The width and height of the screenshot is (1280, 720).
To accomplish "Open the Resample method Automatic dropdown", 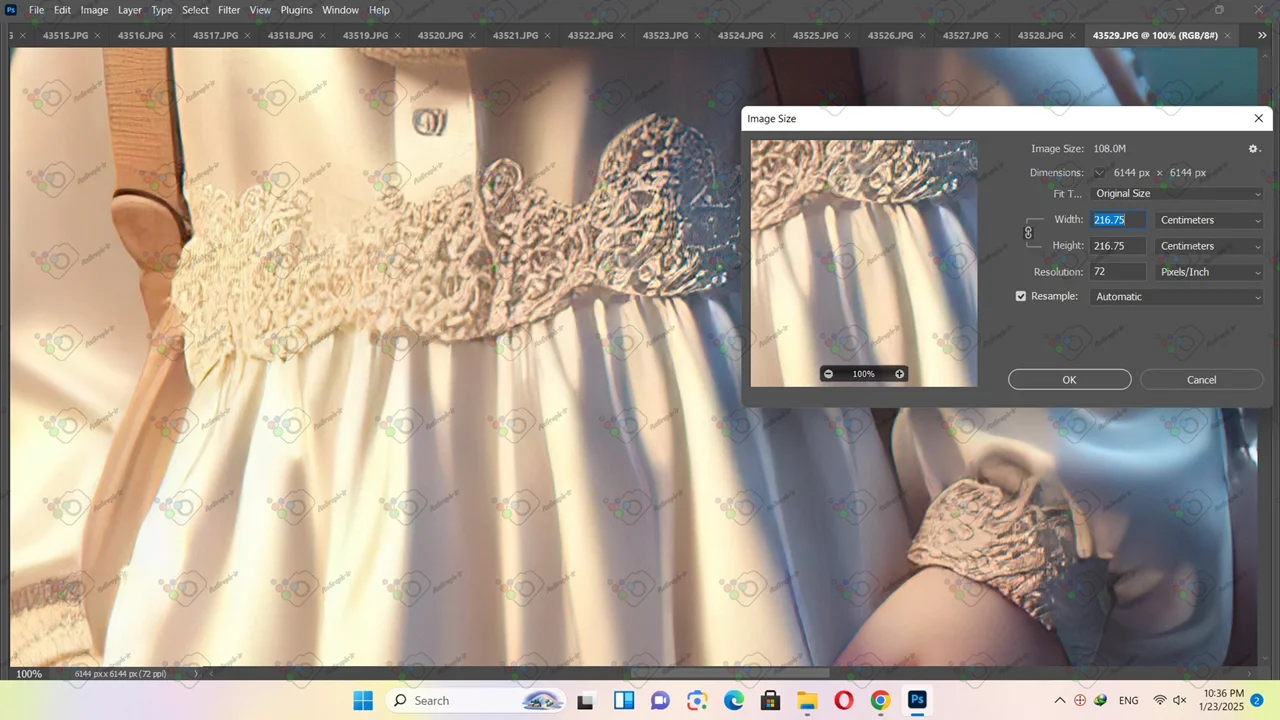I will point(1177,297).
